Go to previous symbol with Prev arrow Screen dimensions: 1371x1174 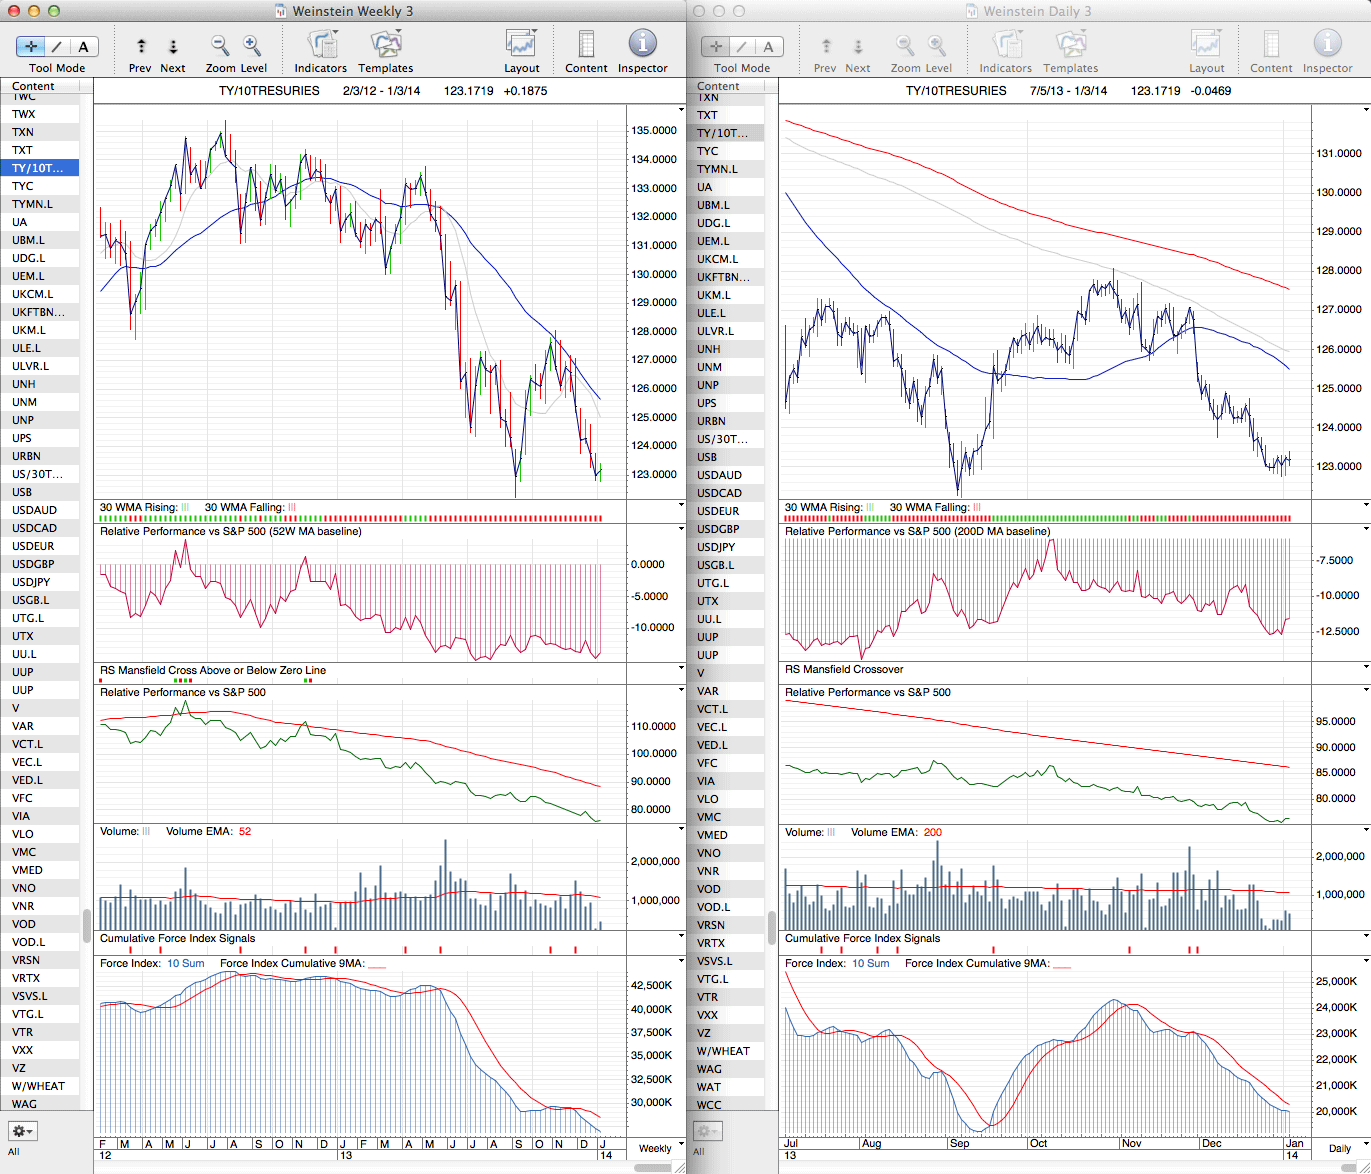pyautogui.click(x=141, y=46)
